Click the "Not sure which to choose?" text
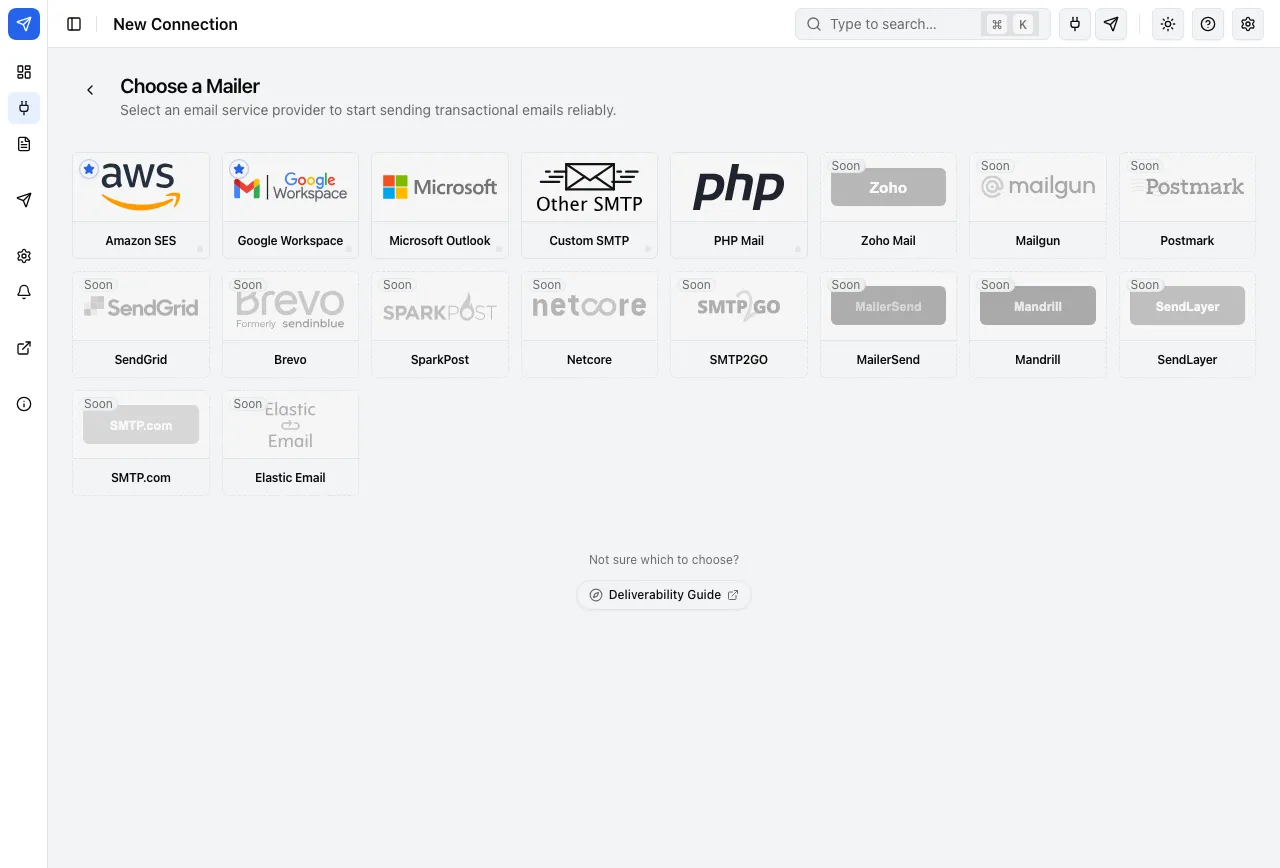Screen dimensions: 1280x868 click(664, 560)
